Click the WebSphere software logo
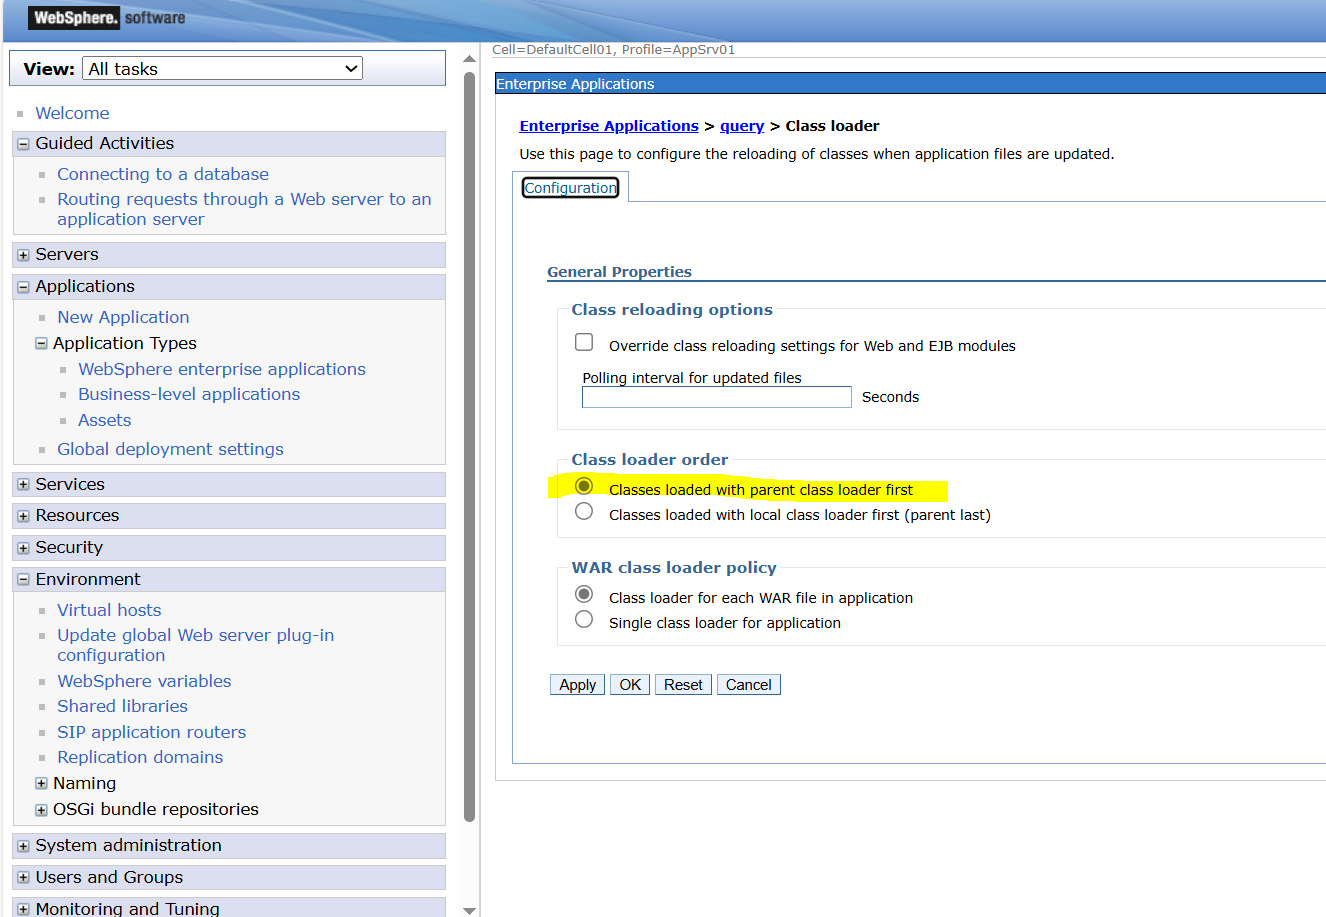This screenshot has height=917, width=1326. (107, 17)
